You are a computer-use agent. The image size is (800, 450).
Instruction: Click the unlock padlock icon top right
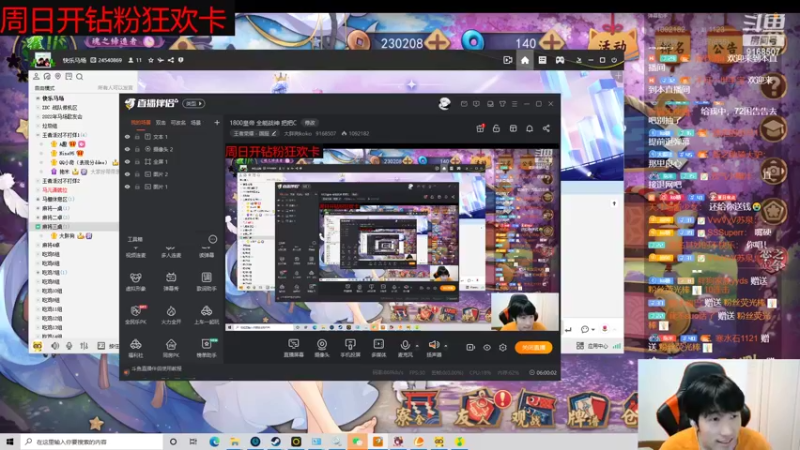click(x=496, y=129)
